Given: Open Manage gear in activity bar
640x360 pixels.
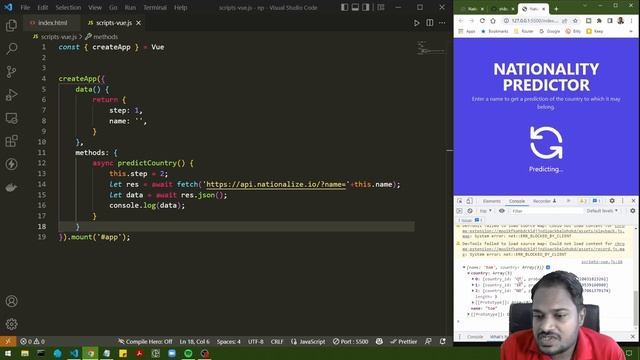Looking at the screenshot, I should tap(11, 324).
